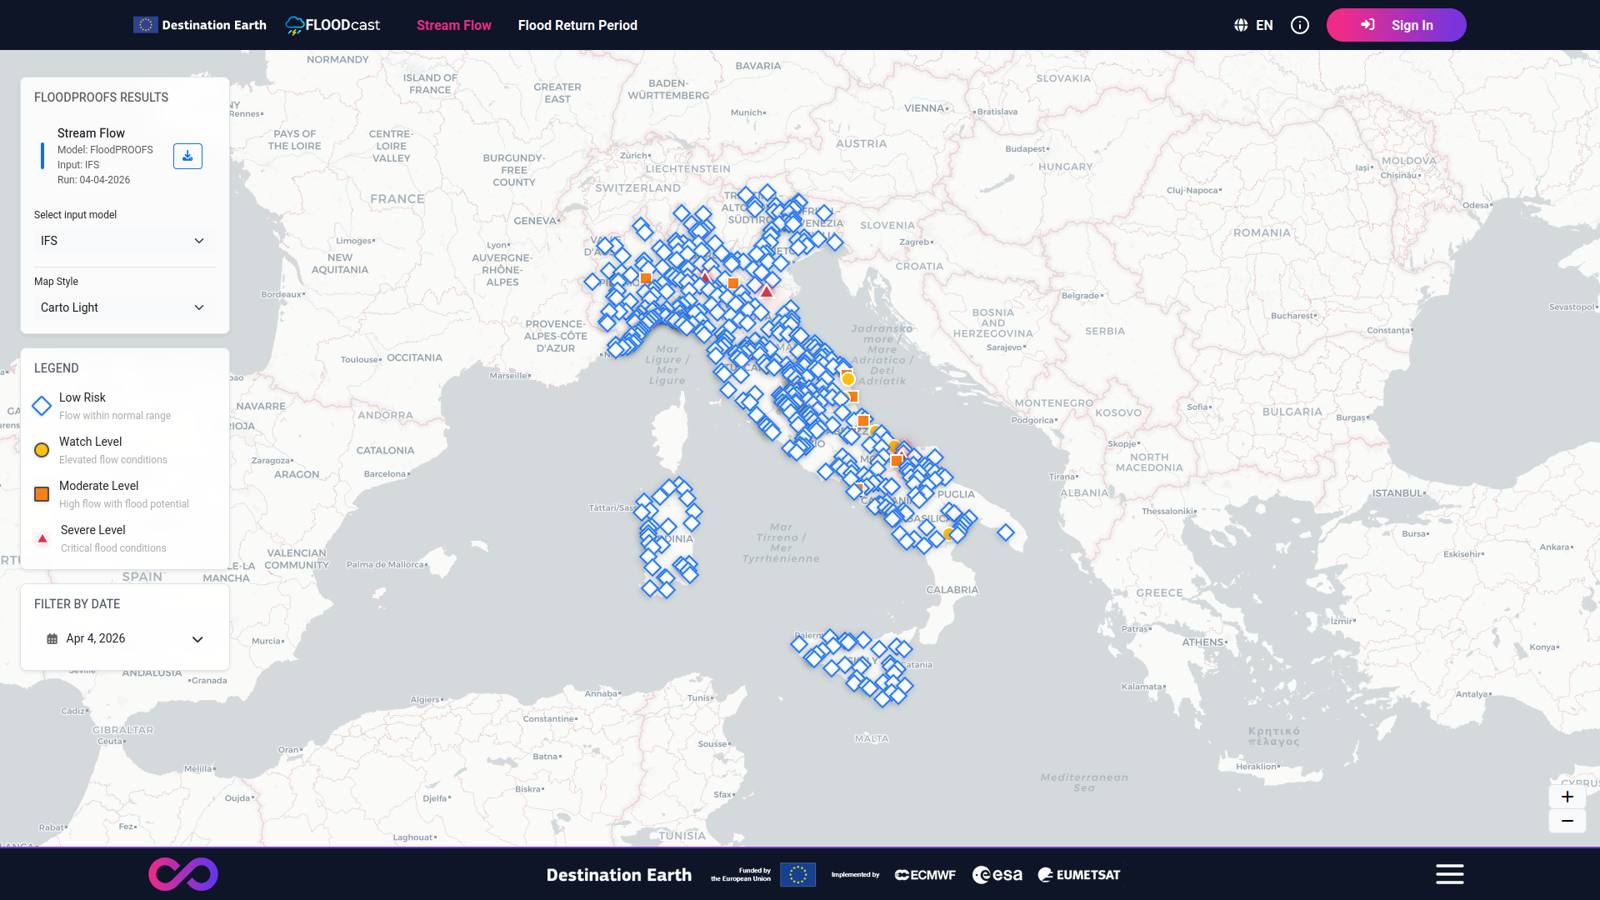
Task: Open the IFS input model dropdown
Action: click(x=125, y=241)
